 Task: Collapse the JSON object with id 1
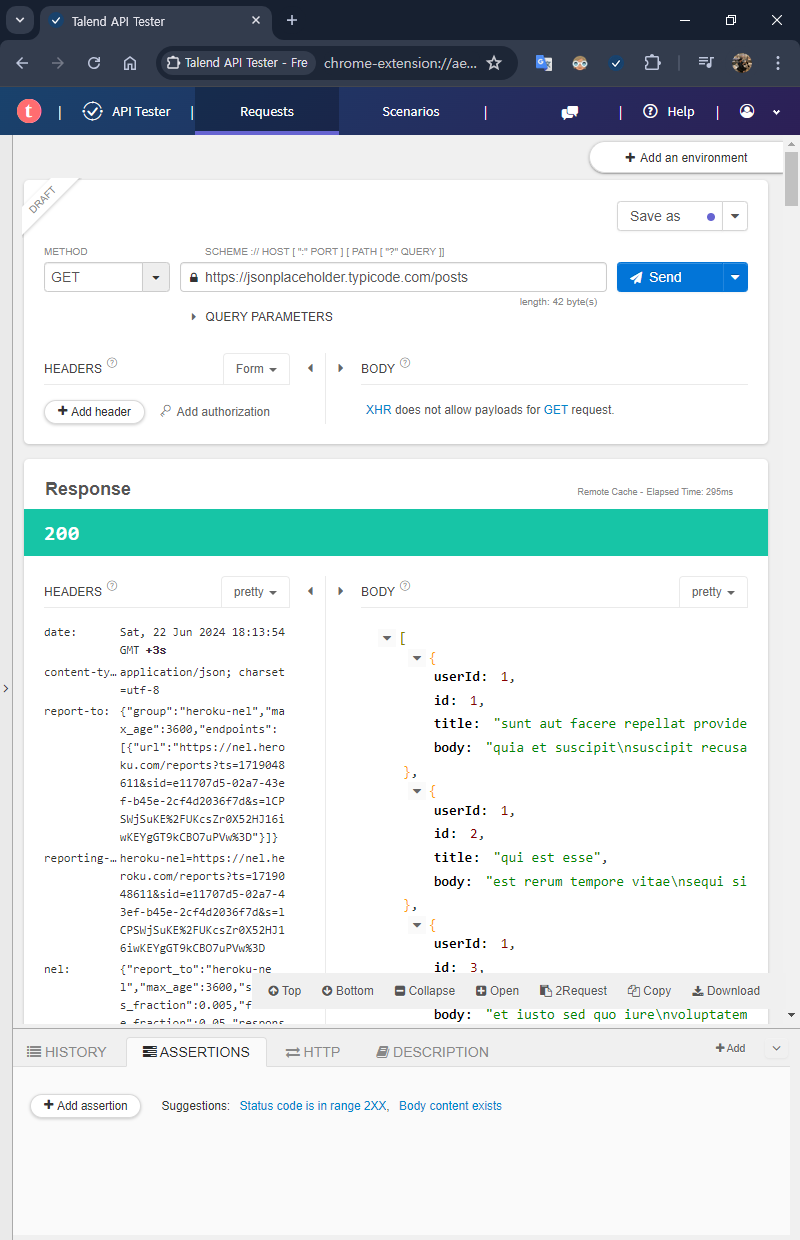(x=418, y=657)
